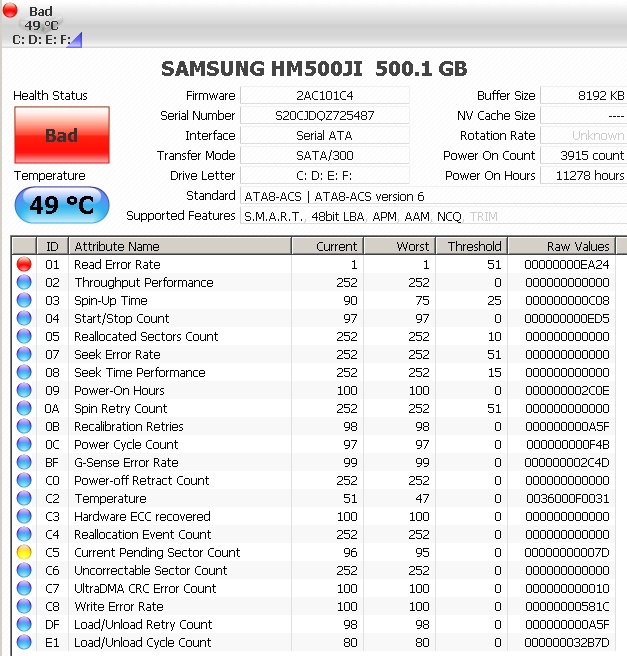This screenshot has height=656, width=627.
Task: Click blue icon for Reallocation Event Count
Action: [x=24, y=534]
